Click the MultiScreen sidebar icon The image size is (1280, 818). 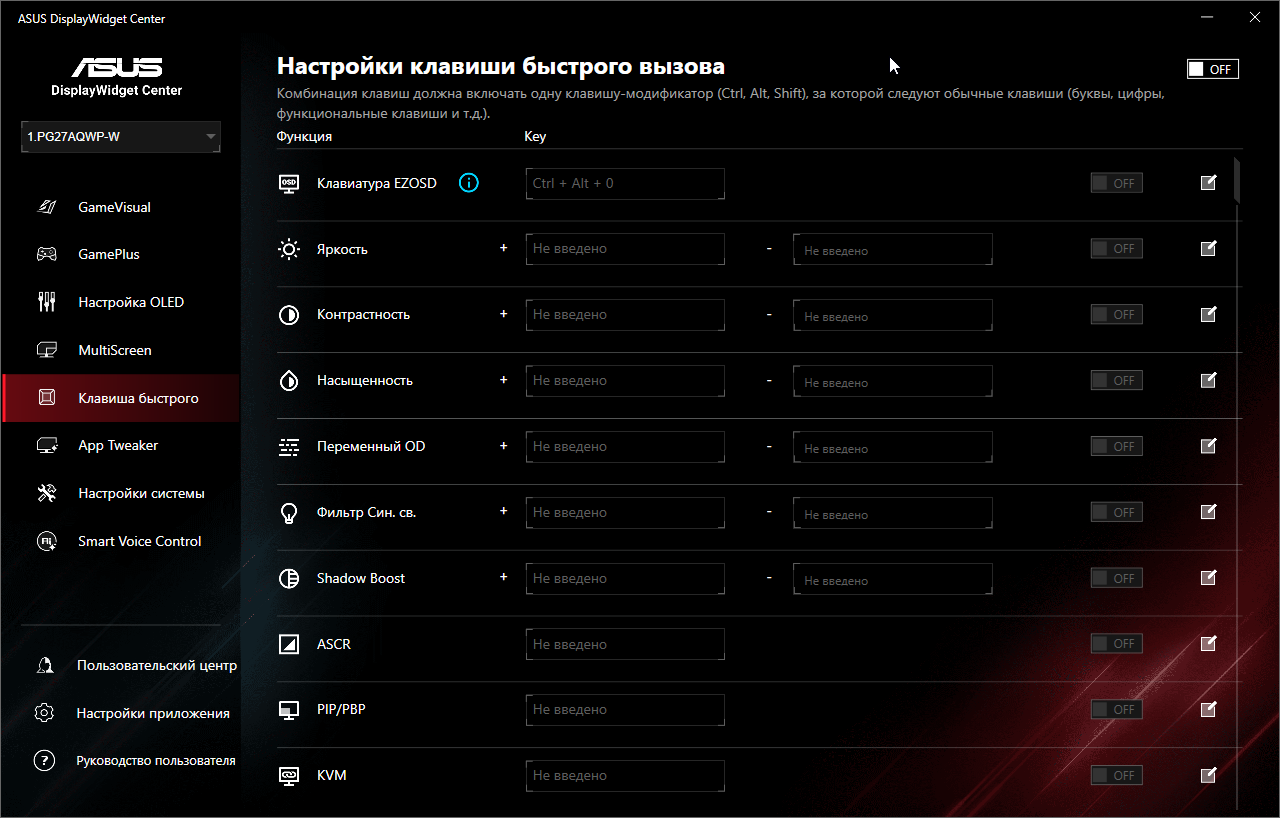click(47, 350)
